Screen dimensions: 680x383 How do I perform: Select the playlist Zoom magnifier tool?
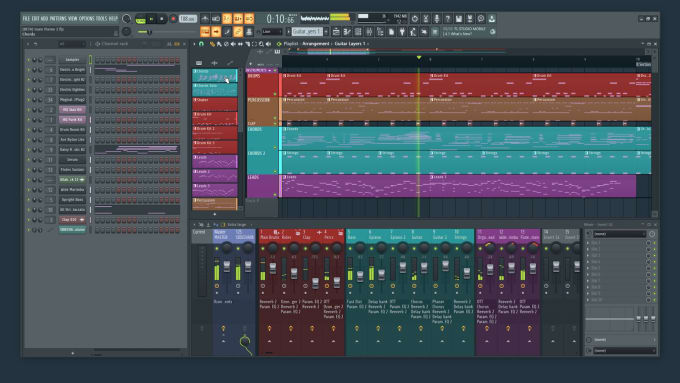click(x=261, y=44)
